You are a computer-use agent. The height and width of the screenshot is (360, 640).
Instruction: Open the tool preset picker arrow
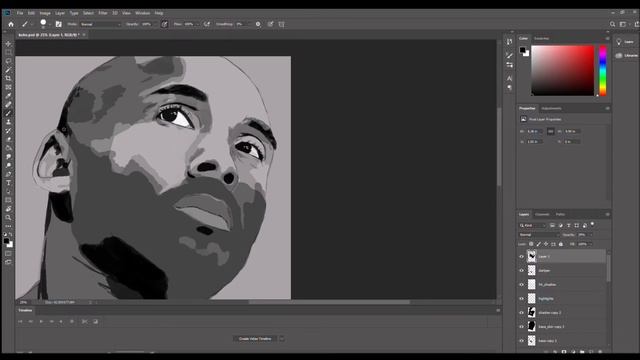(31, 24)
